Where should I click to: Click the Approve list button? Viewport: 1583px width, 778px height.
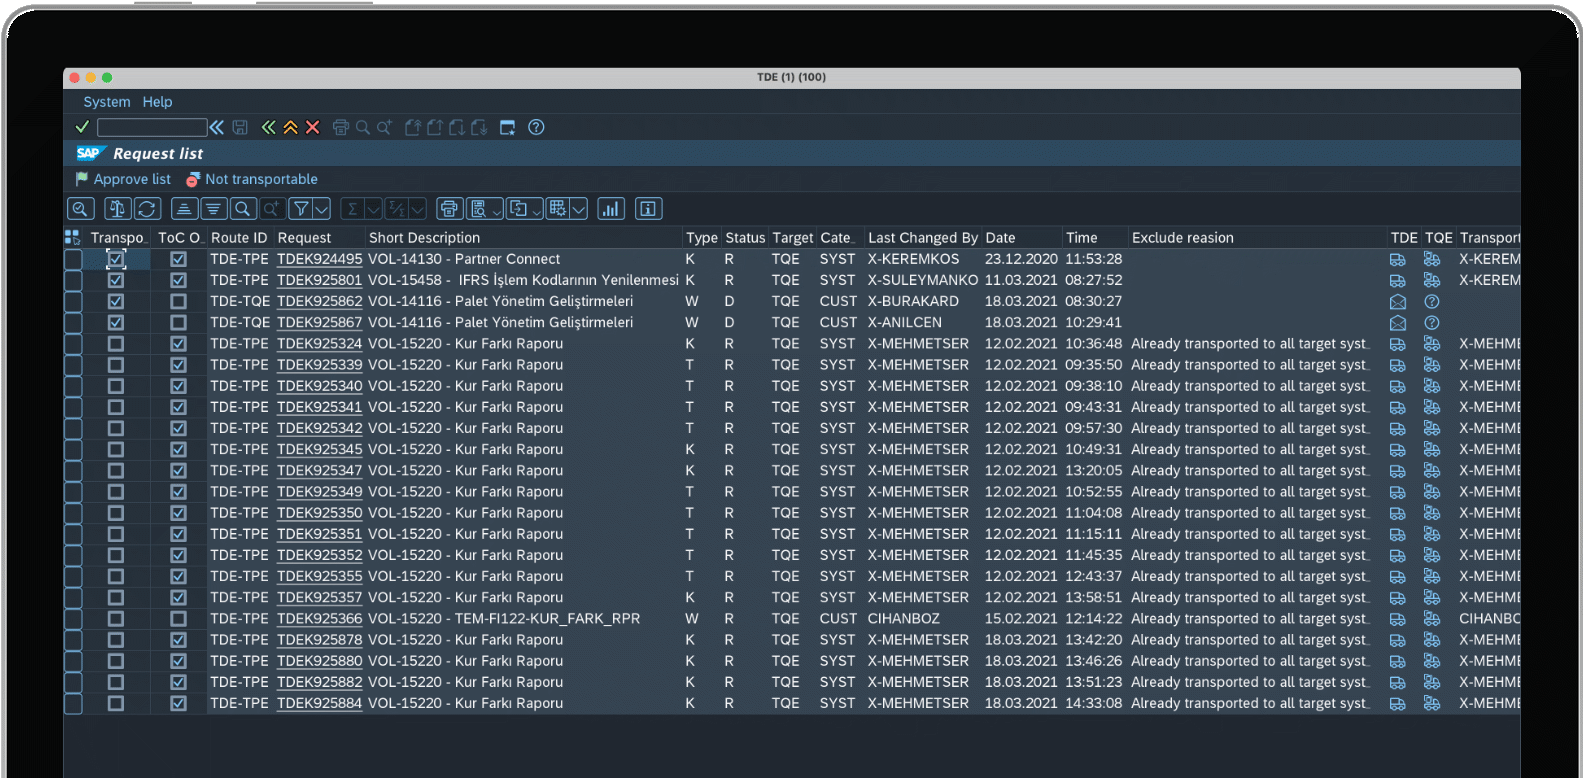[x=123, y=179]
